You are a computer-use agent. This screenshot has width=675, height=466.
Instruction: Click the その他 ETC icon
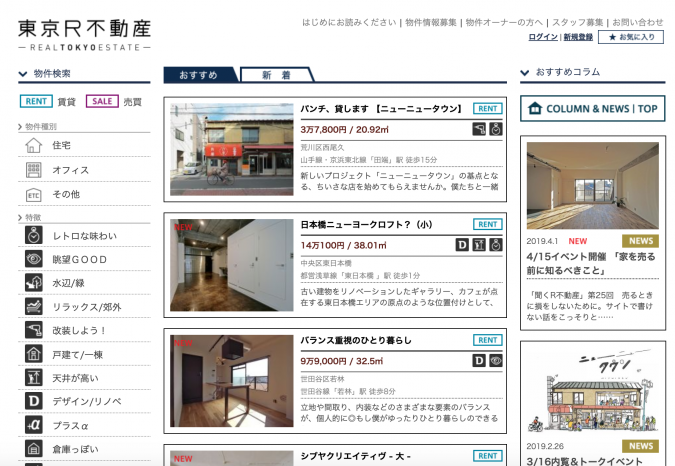pyautogui.click(x=34, y=195)
